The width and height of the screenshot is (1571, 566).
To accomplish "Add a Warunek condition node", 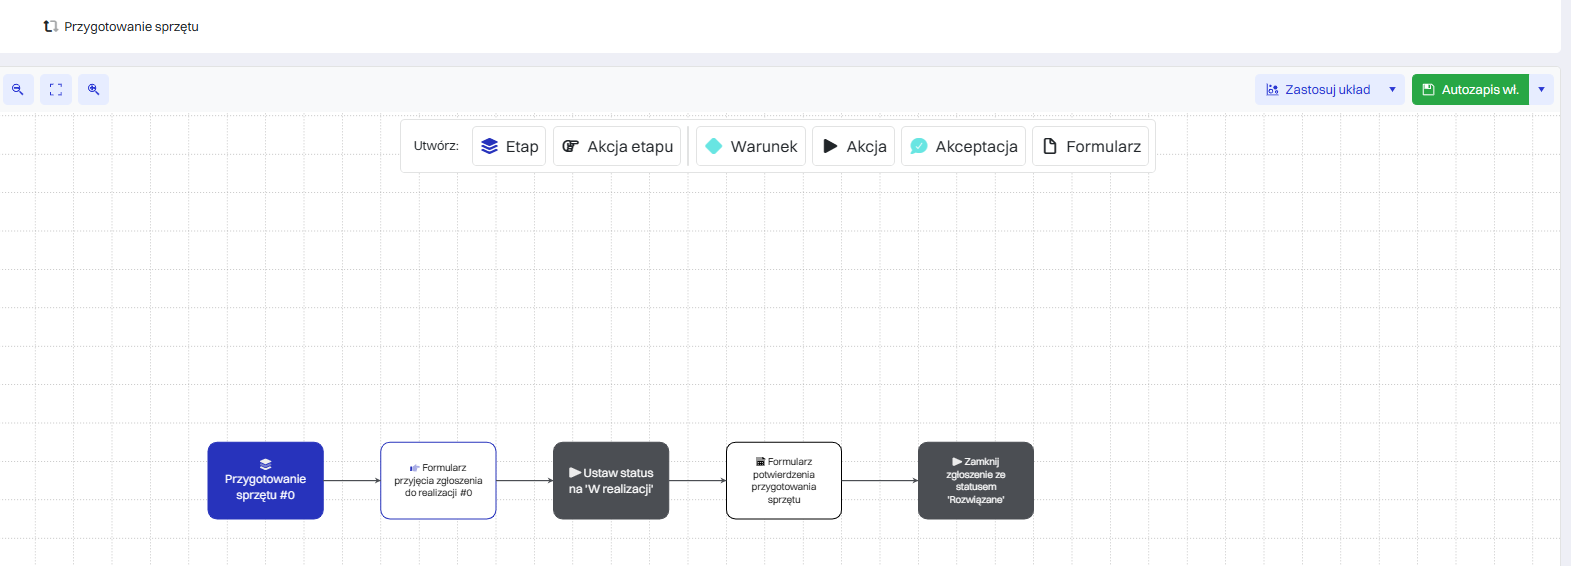I will 751,146.
